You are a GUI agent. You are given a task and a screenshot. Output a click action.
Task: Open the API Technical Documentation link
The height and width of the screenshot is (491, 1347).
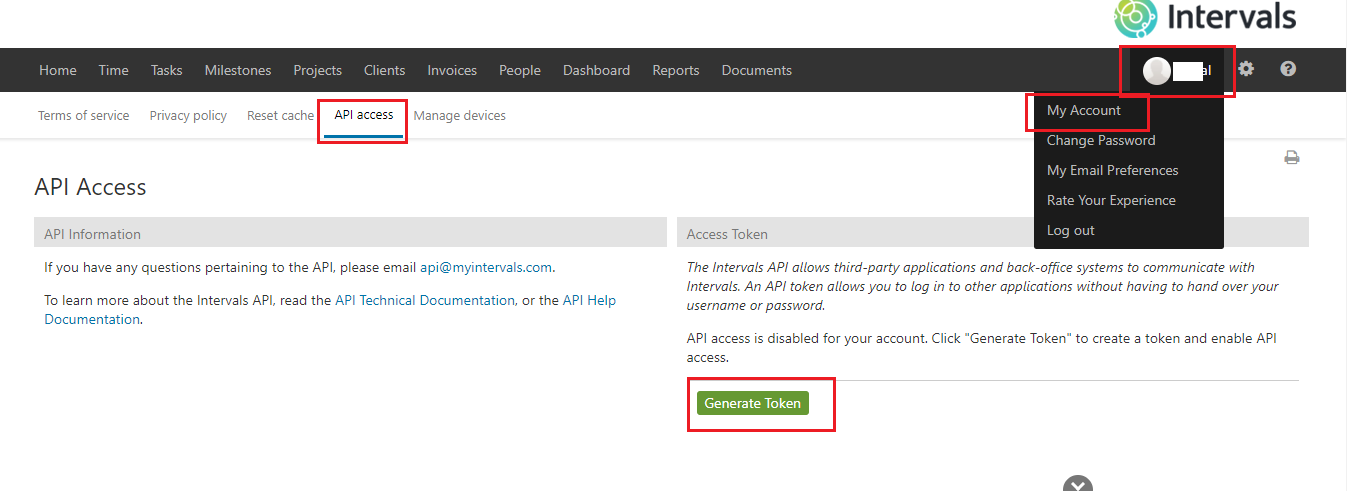425,300
